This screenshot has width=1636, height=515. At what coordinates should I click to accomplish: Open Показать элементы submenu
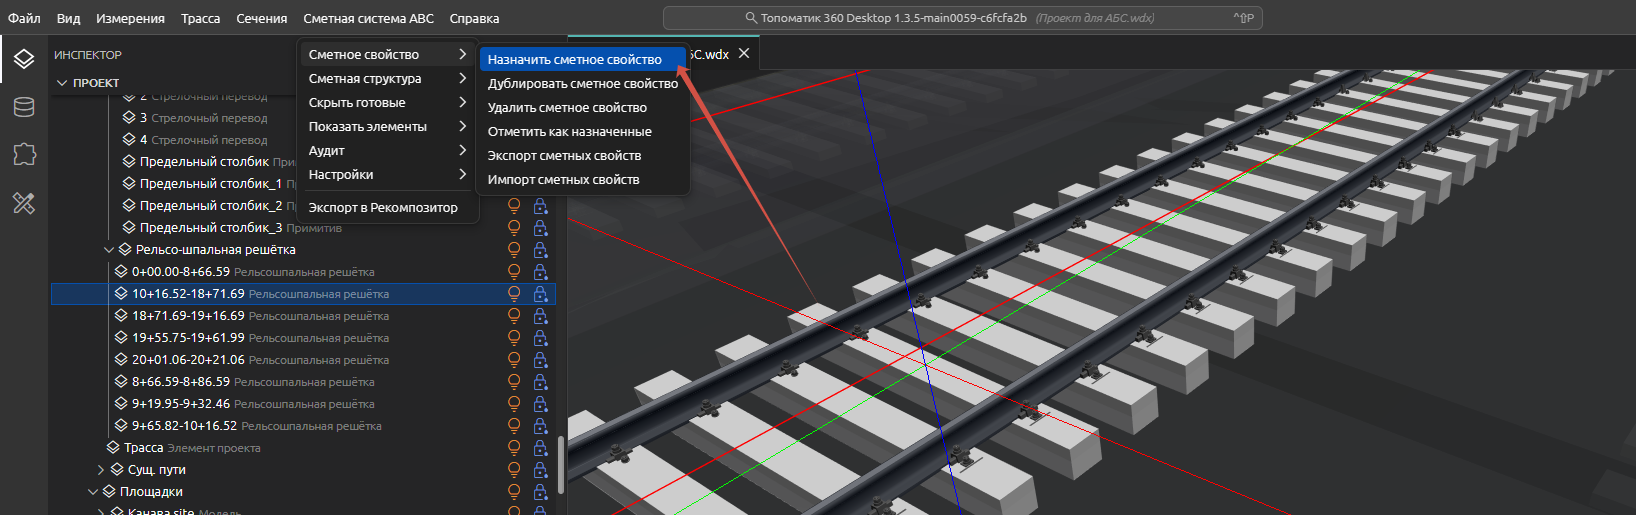[388, 127]
